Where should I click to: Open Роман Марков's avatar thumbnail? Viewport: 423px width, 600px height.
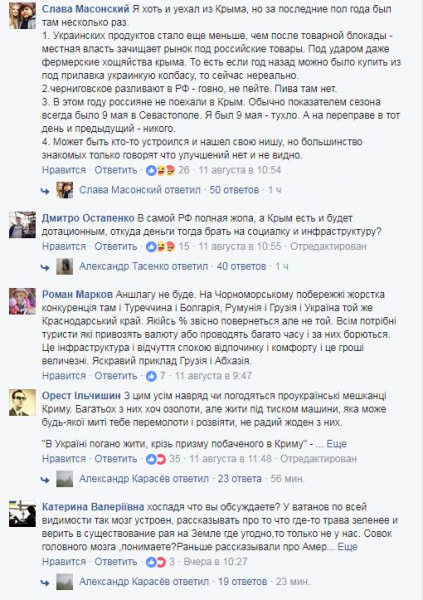[x=23, y=301]
